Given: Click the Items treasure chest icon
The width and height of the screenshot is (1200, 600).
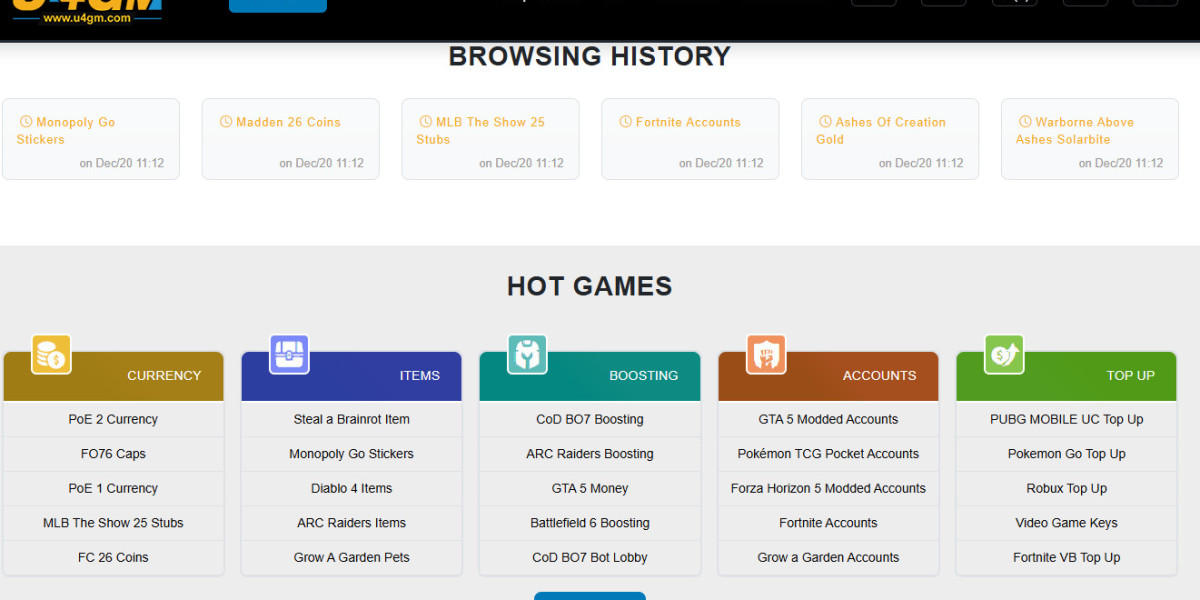Looking at the screenshot, I should tap(289, 355).
